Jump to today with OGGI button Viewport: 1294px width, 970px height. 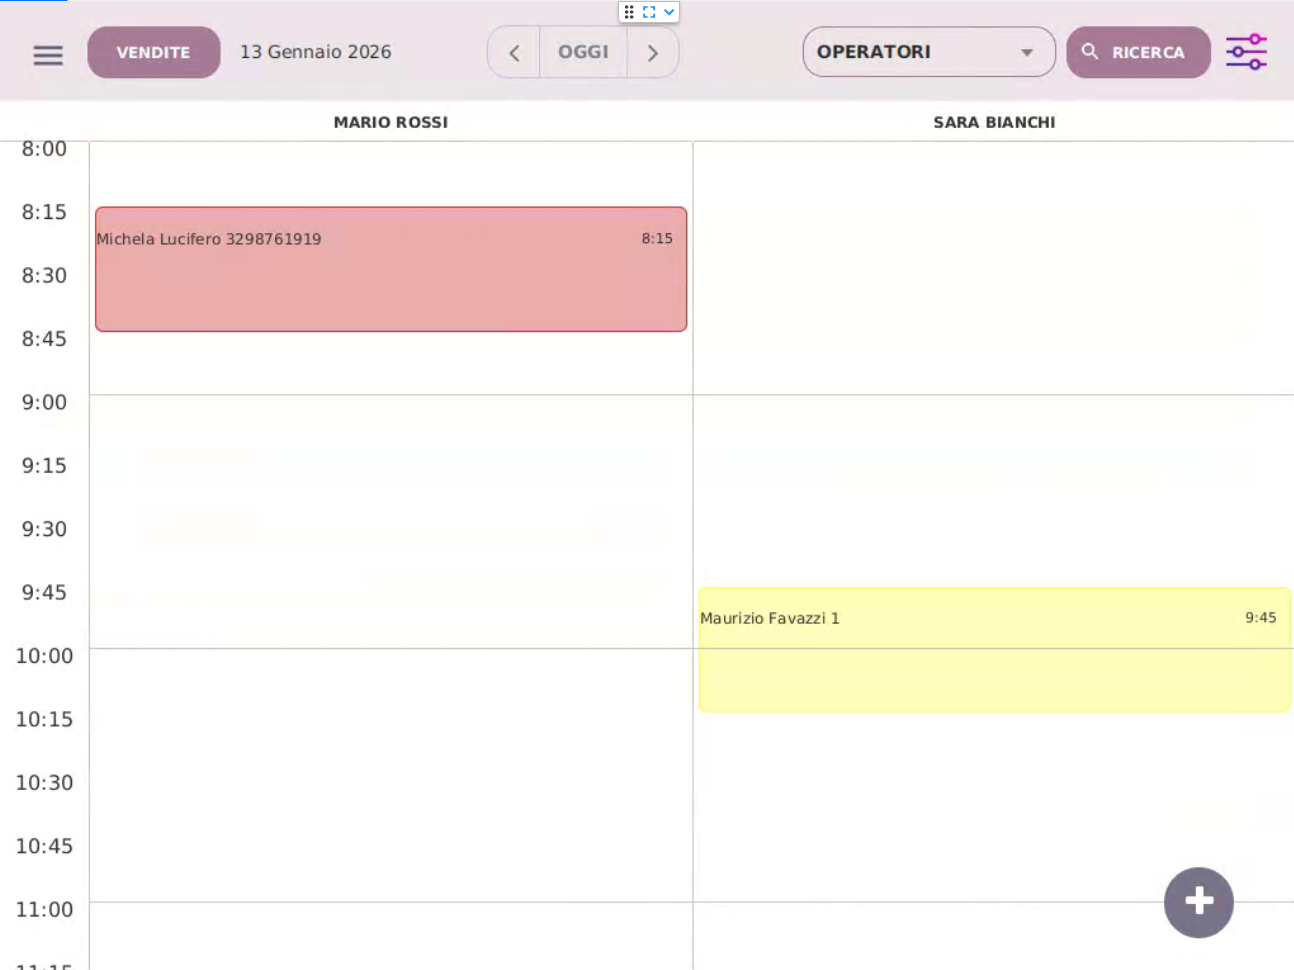pyautogui.click(x=583, y=52)
